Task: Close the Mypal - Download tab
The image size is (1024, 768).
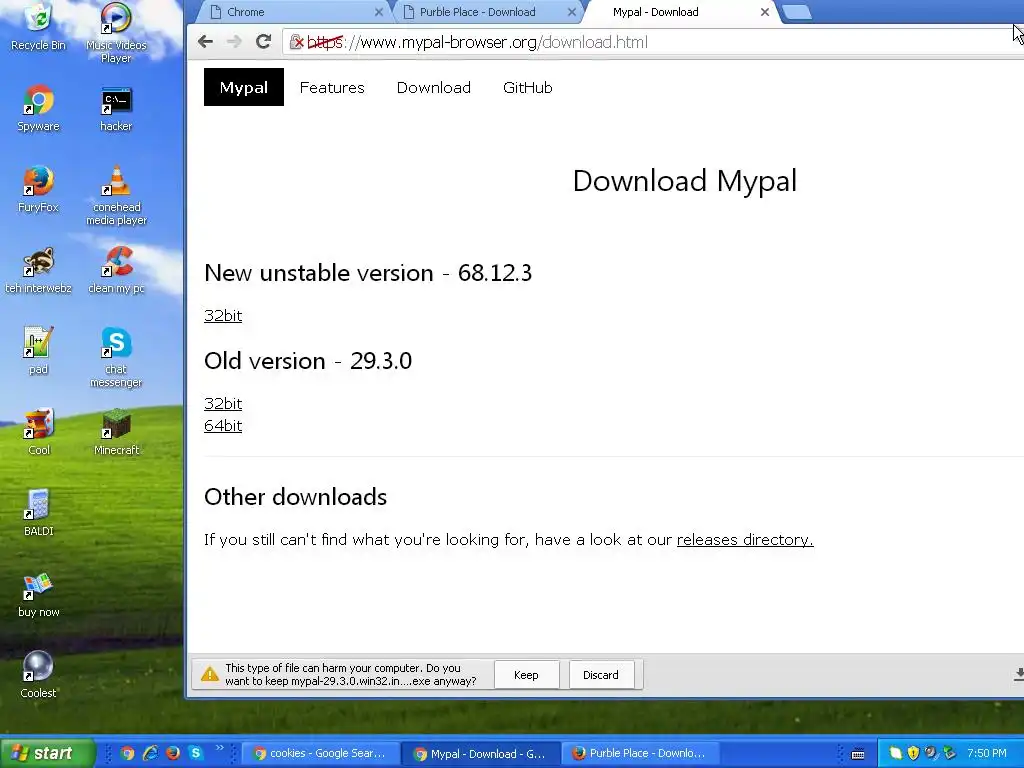Action: 765,12
